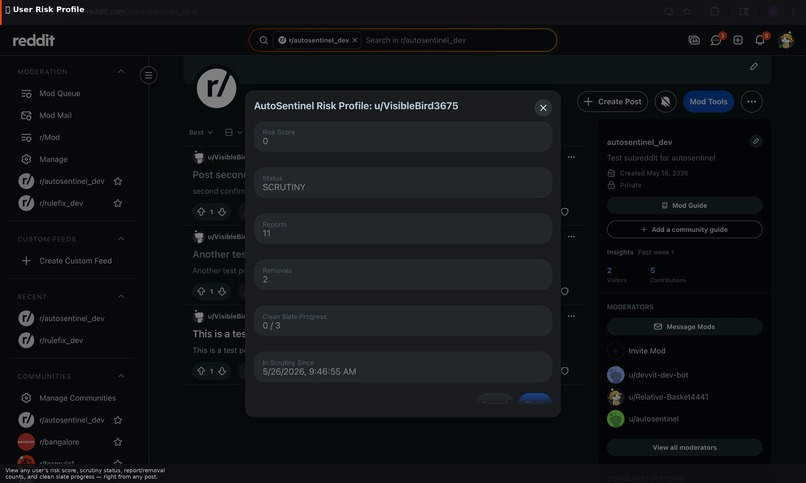Image resolution: width=806 pixels, height=483 pixels.
Task: Open u/devvit-dev-bot moderator profile
Action: (658, 375)
